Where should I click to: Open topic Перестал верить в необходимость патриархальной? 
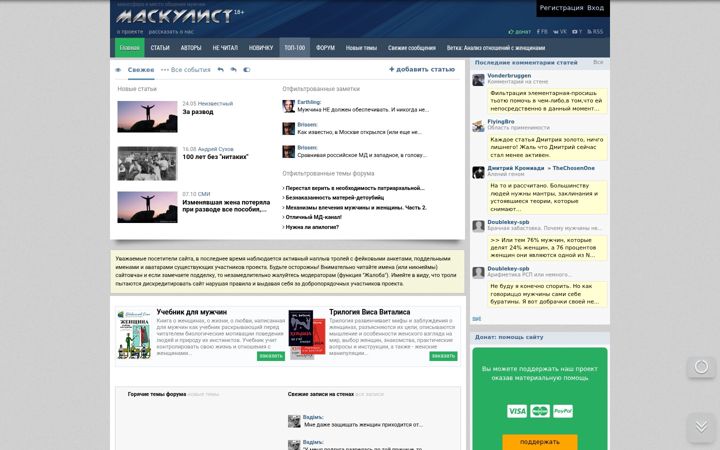tap(354, 188)
